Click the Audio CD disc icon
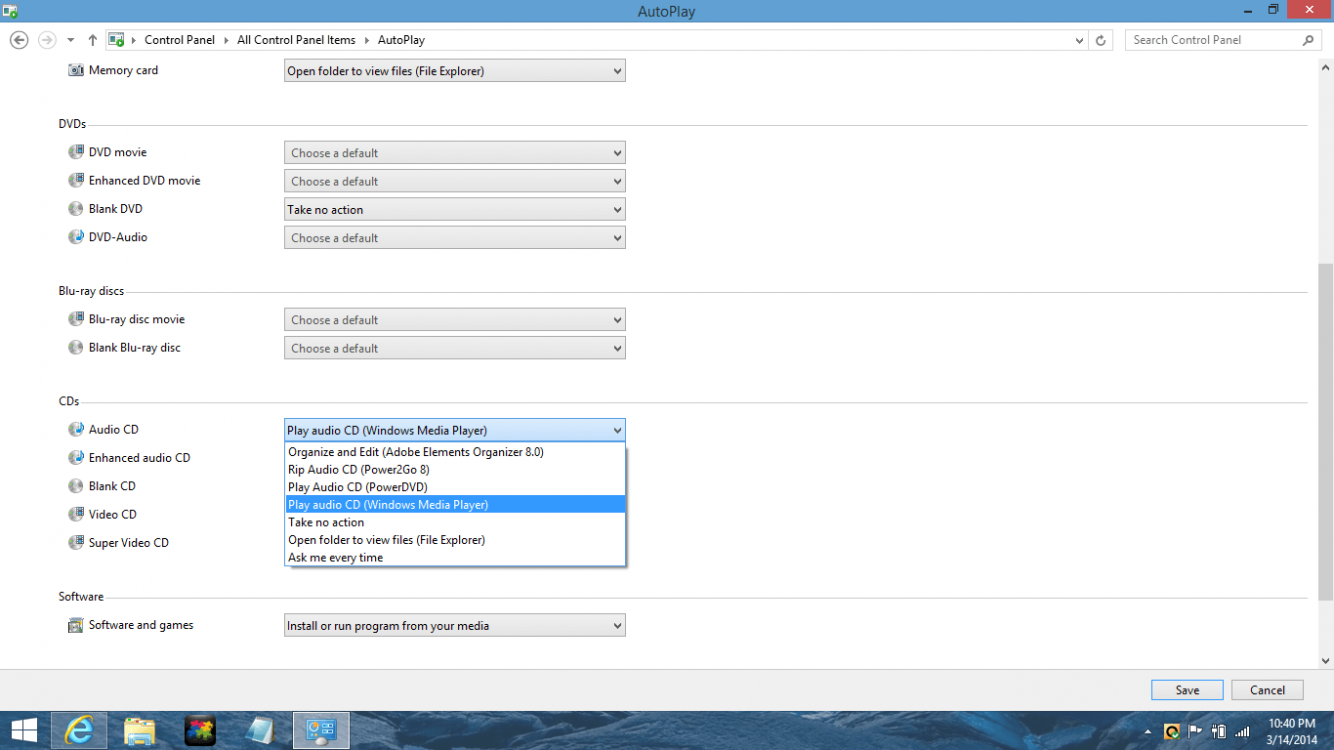Screen dimensions: 1334x750 click(x=76, y=430)
